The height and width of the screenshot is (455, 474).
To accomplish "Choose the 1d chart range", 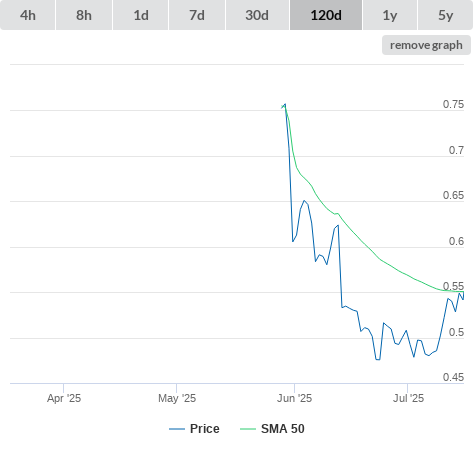I will point(141,15).
